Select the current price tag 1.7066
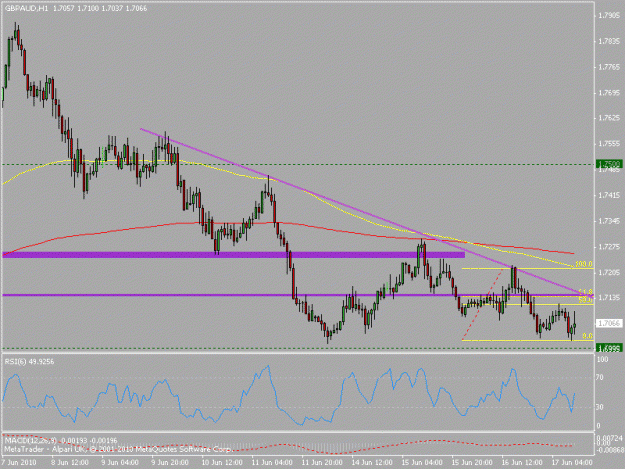 click(x=609, y=323)
